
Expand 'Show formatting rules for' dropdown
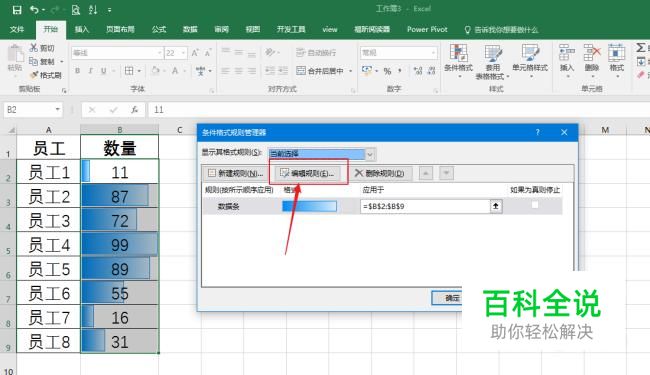click(x=370, y=154)
